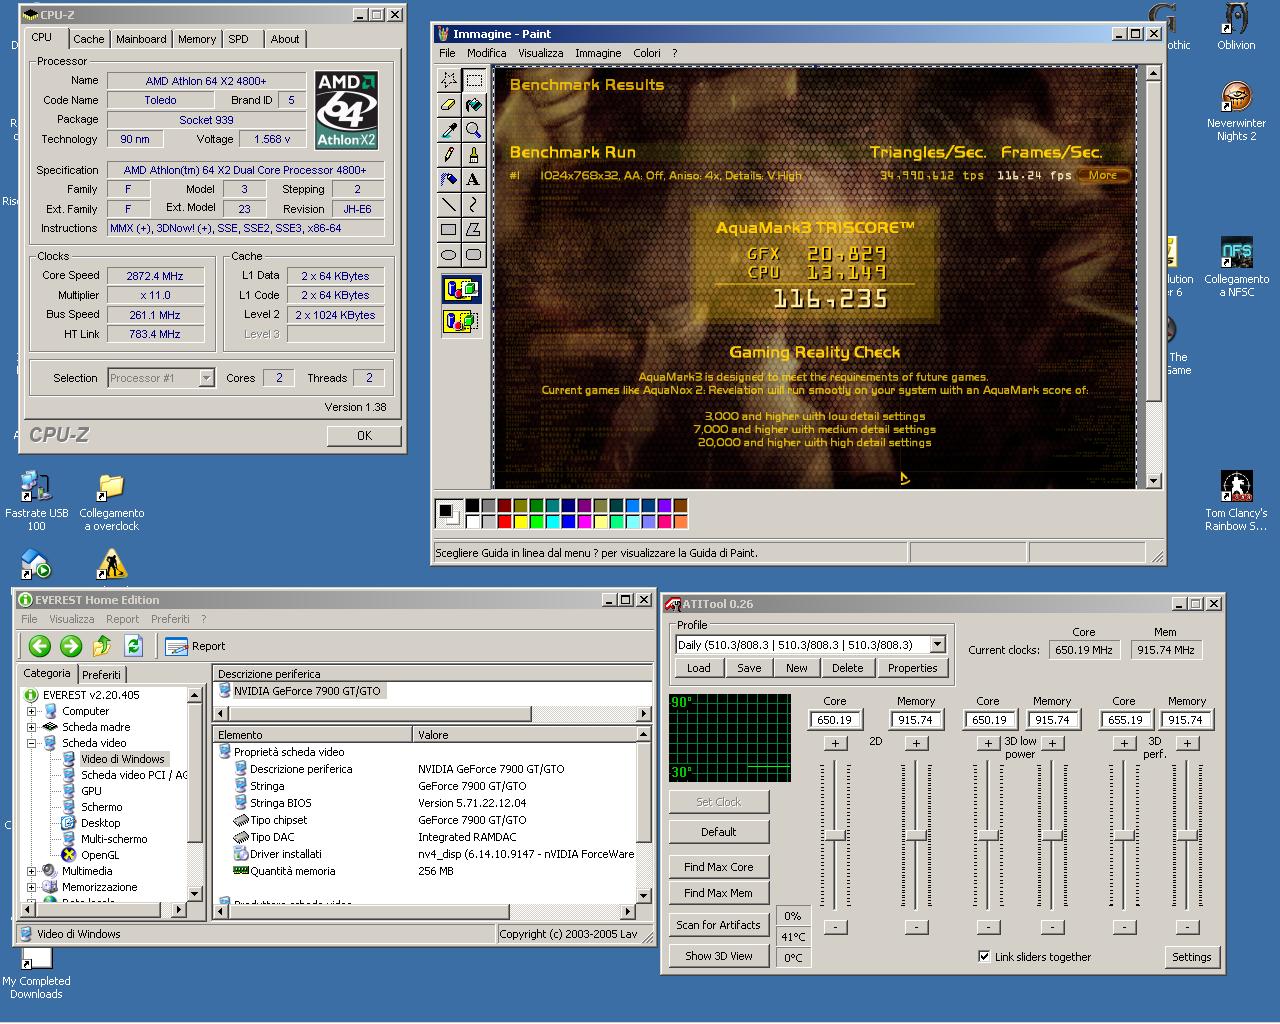This screenshot has width=1280, height=1024.
Task: Open the Immagine menu in Paint
Action: pos(598,53)
